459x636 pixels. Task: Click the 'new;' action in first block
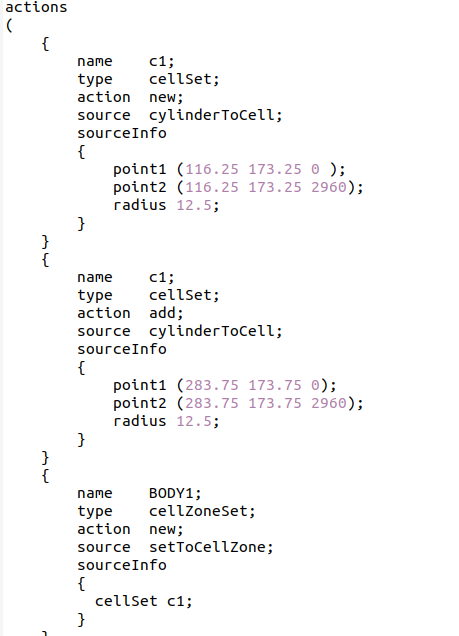[x=166, y=97]
